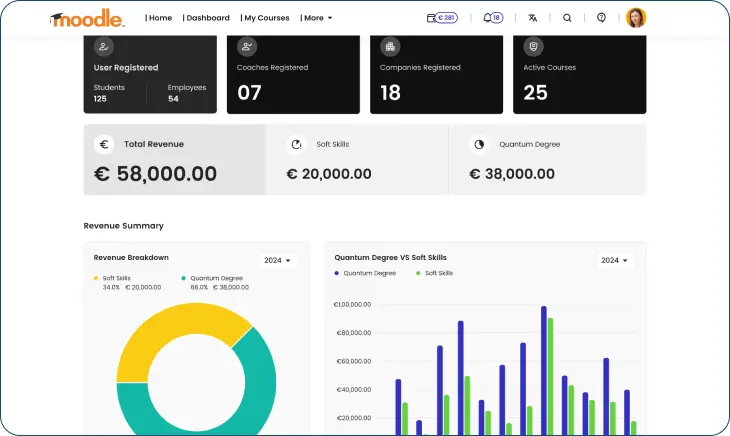Click the Quantum Degree pie chart icon
Image resolution: width=730 pixels, height=436 pixels.
[x=479, y=144]
